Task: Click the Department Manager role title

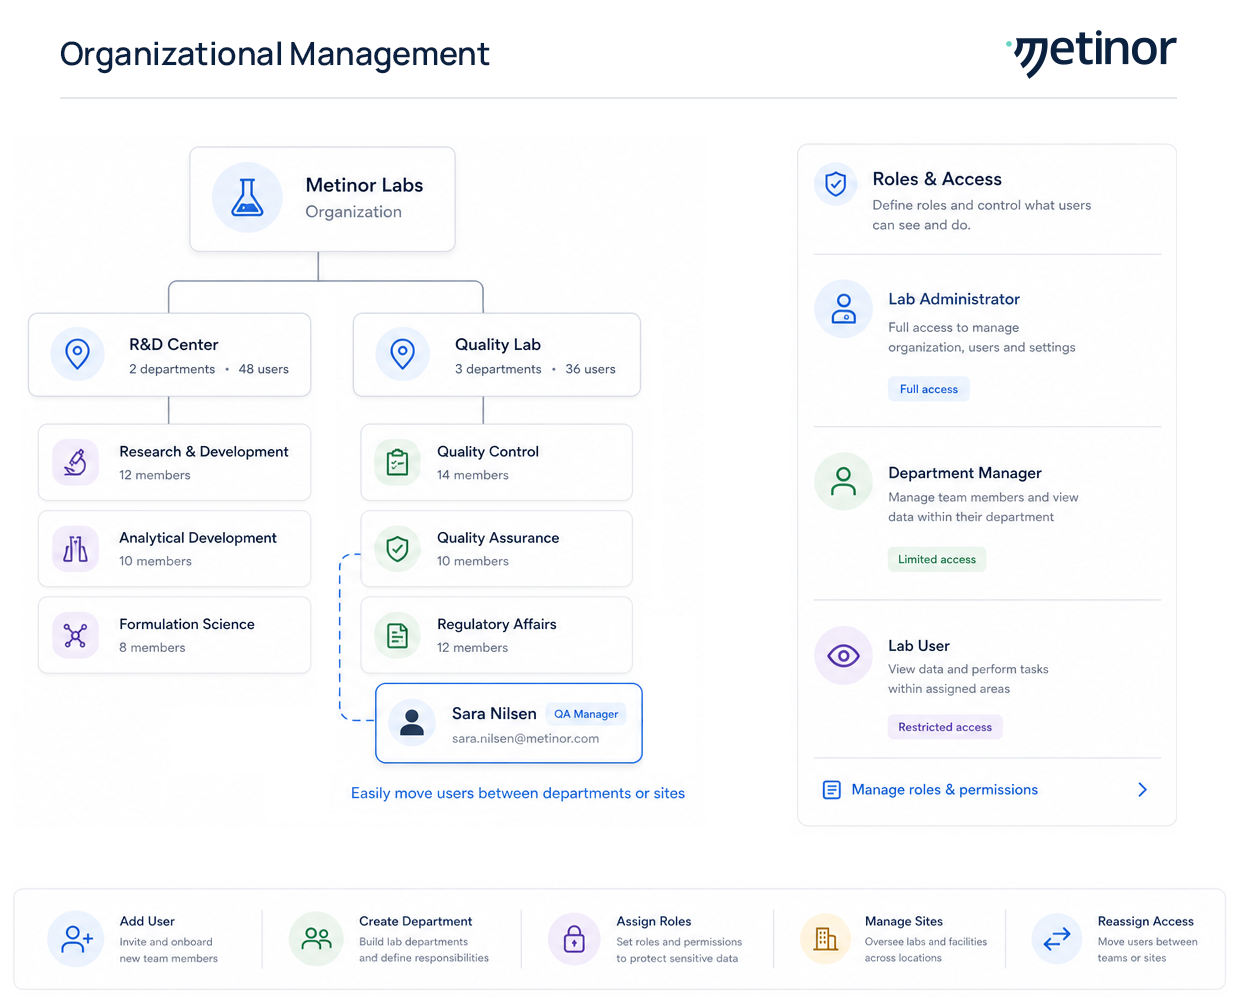Action: [x=965, y=473]
